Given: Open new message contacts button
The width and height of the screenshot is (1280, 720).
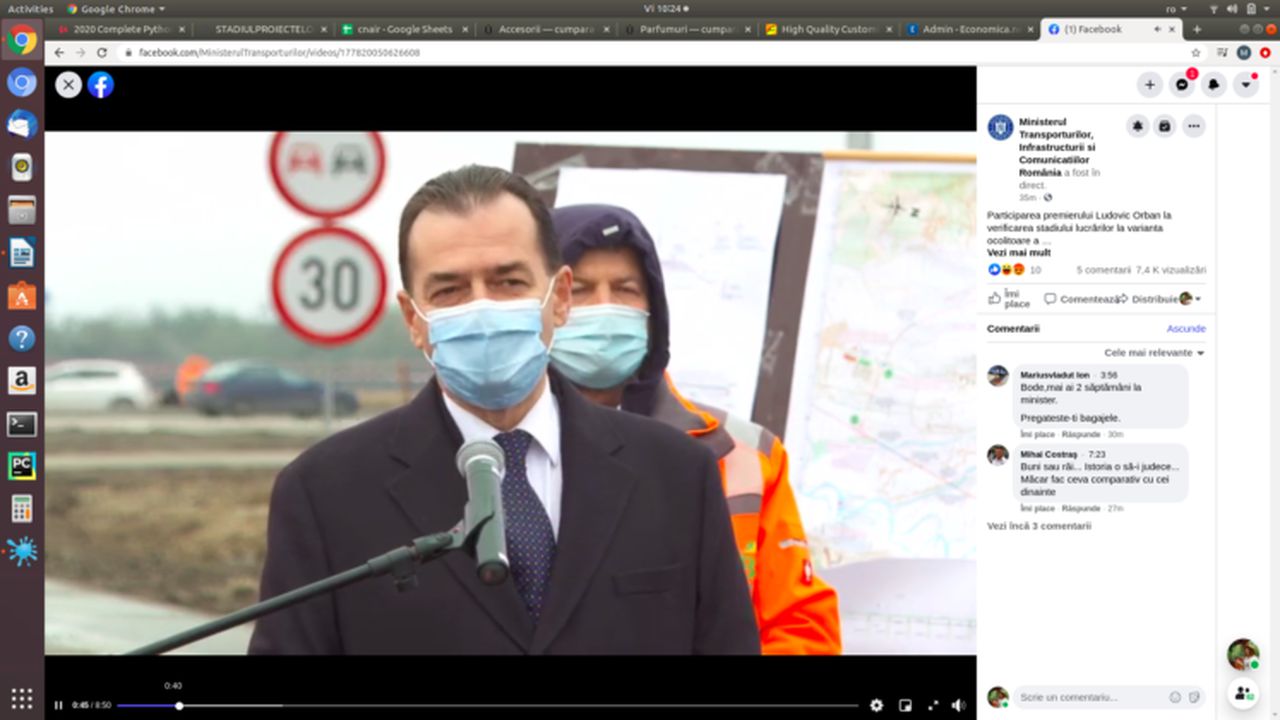Looking at the screenshot, I should [1243, 692].
